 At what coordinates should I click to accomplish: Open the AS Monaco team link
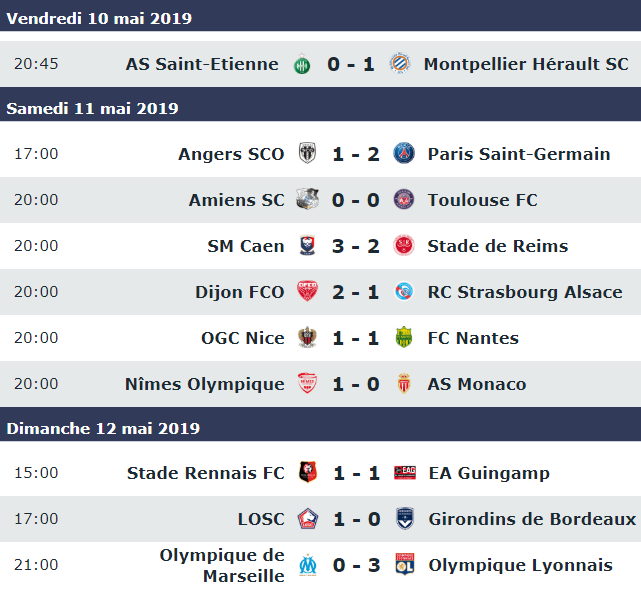477,384
